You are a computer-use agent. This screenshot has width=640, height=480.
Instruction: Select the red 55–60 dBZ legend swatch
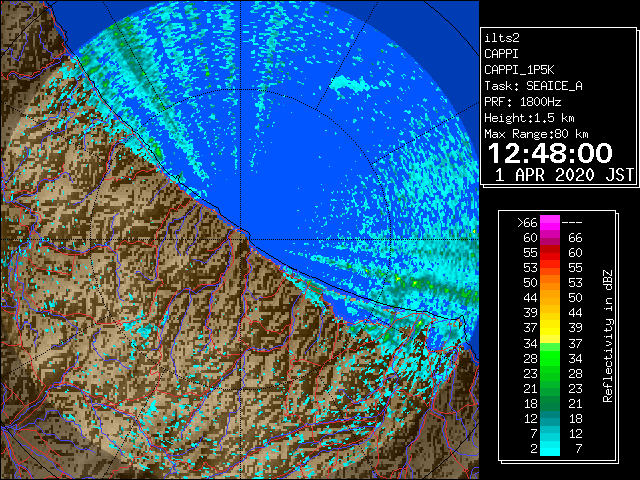pyautogui.click(x=549, y=253)
